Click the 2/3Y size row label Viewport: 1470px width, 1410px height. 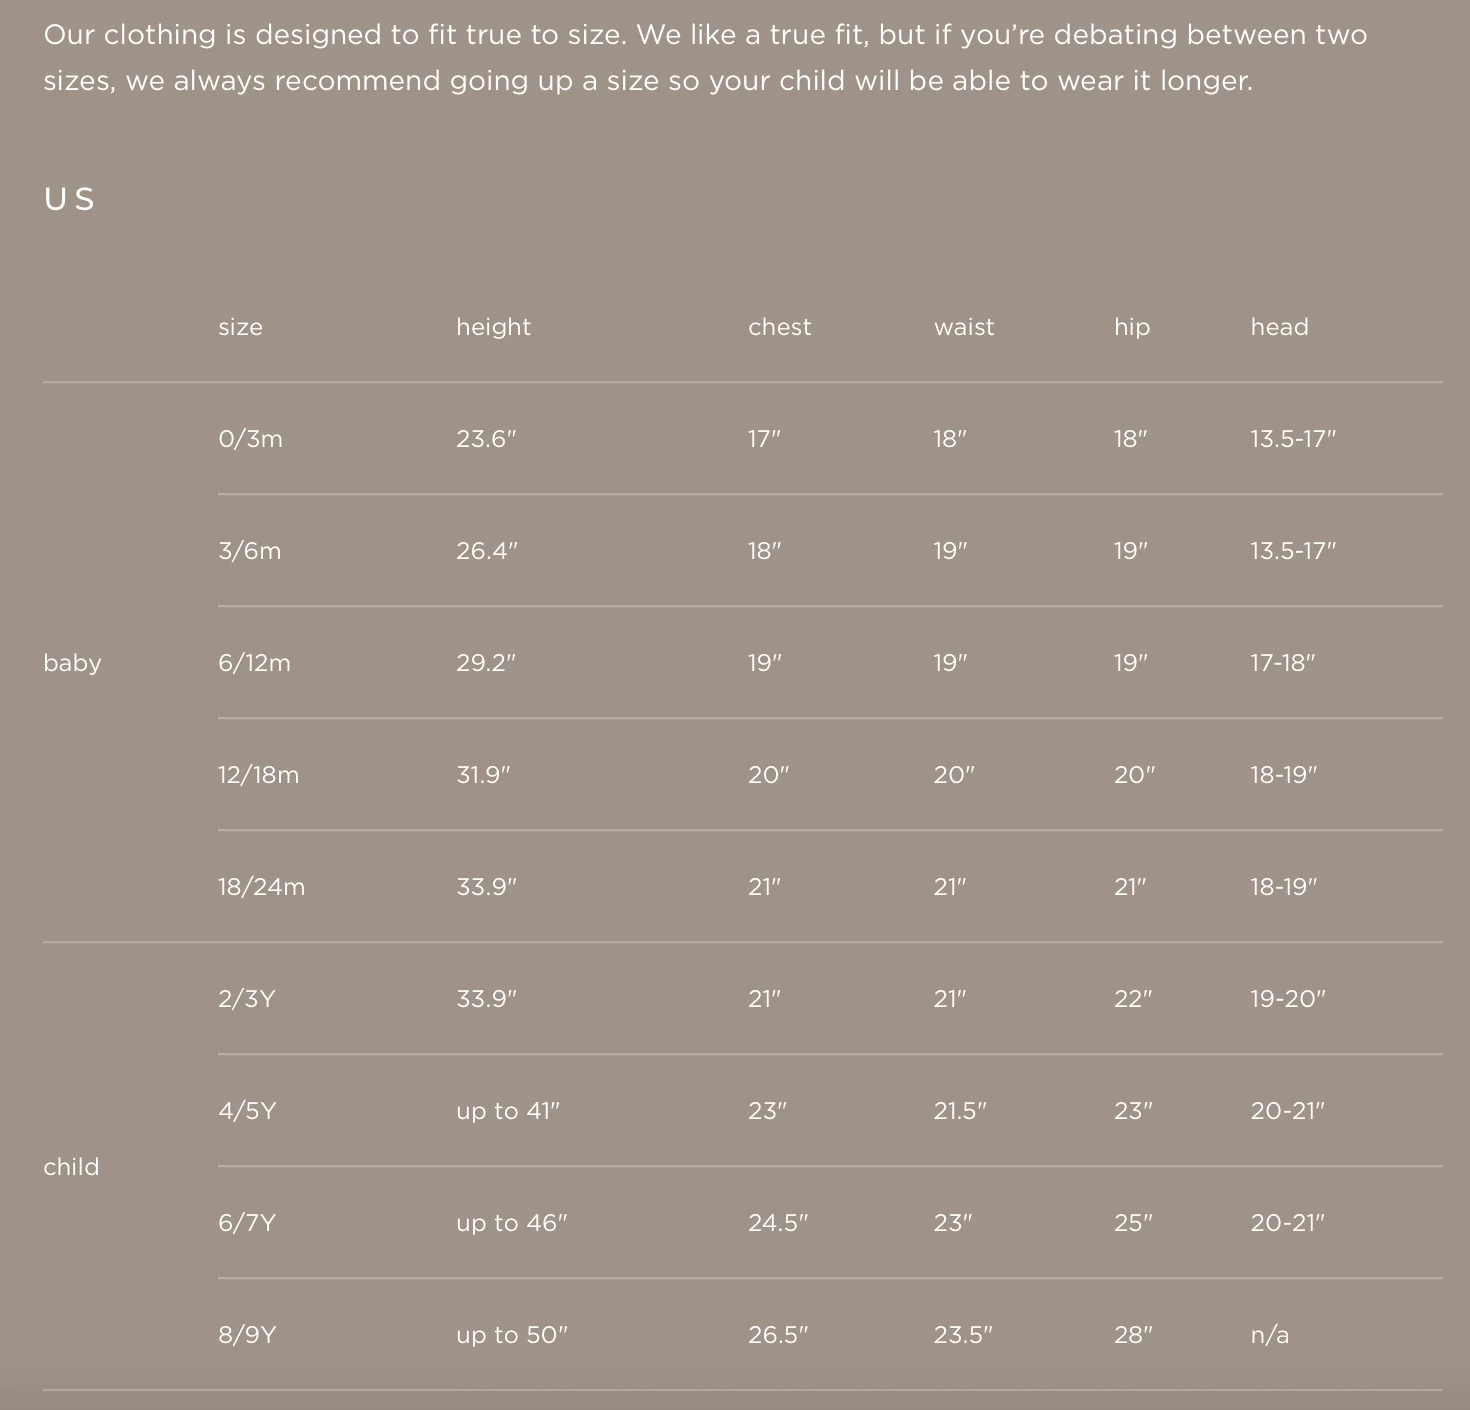point(246,999)
